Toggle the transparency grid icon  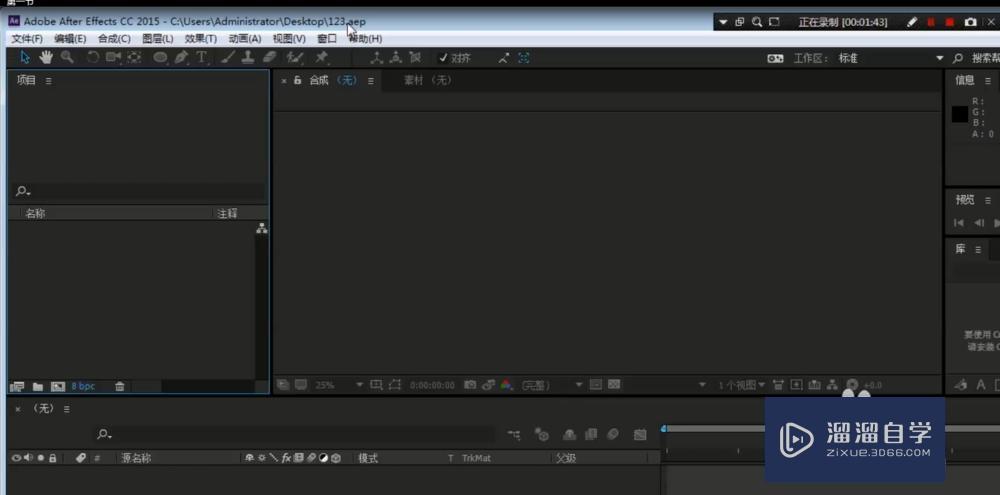coord(614,385)
